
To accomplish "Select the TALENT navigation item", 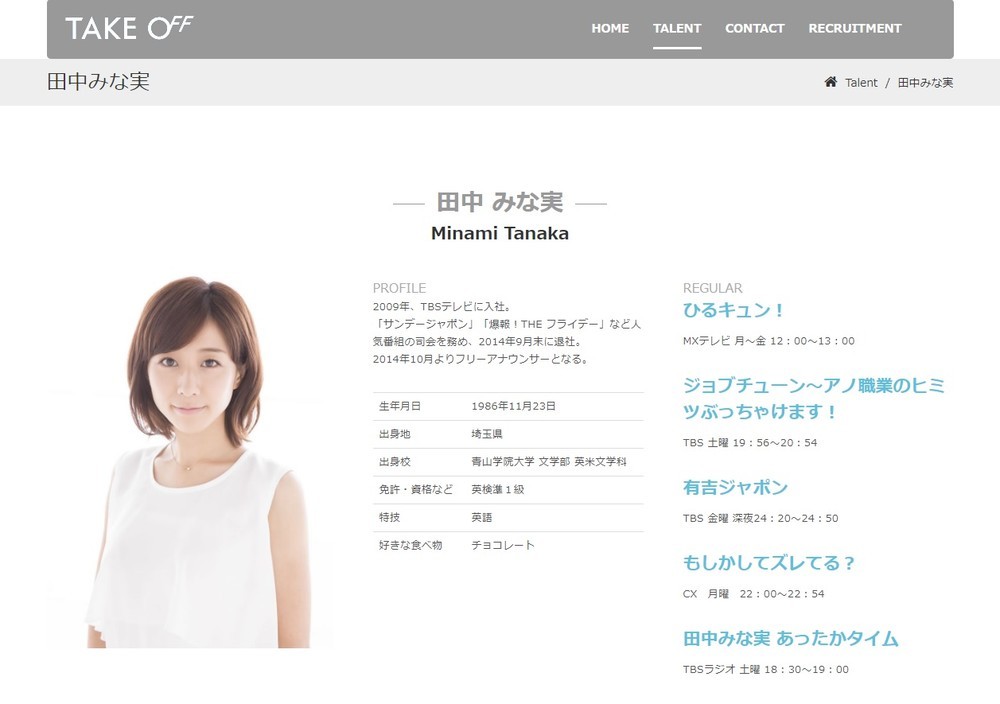I will (677, 28).
